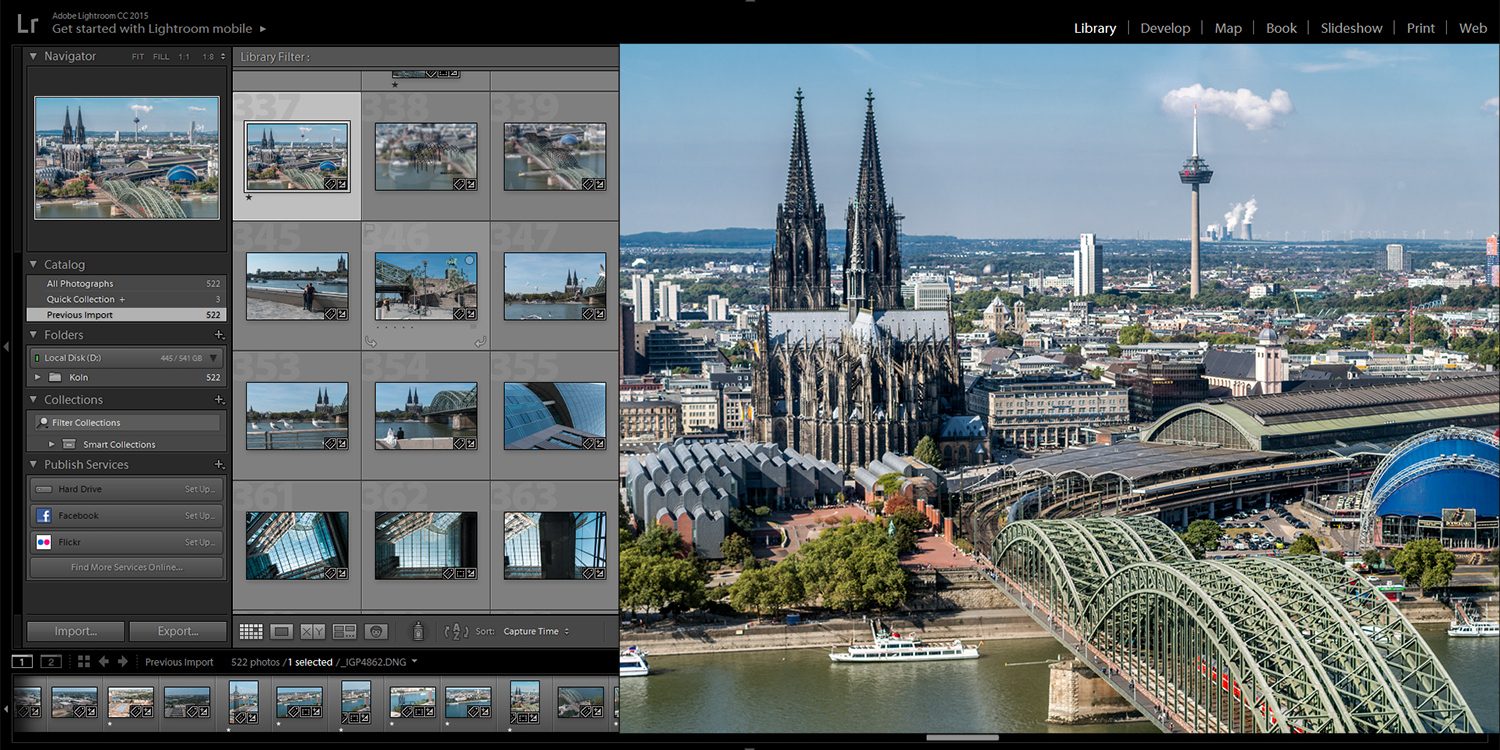The image size is (1500, 750).
Task: Collapse the Publish Services panel
Action: click(x=33, y=465)
